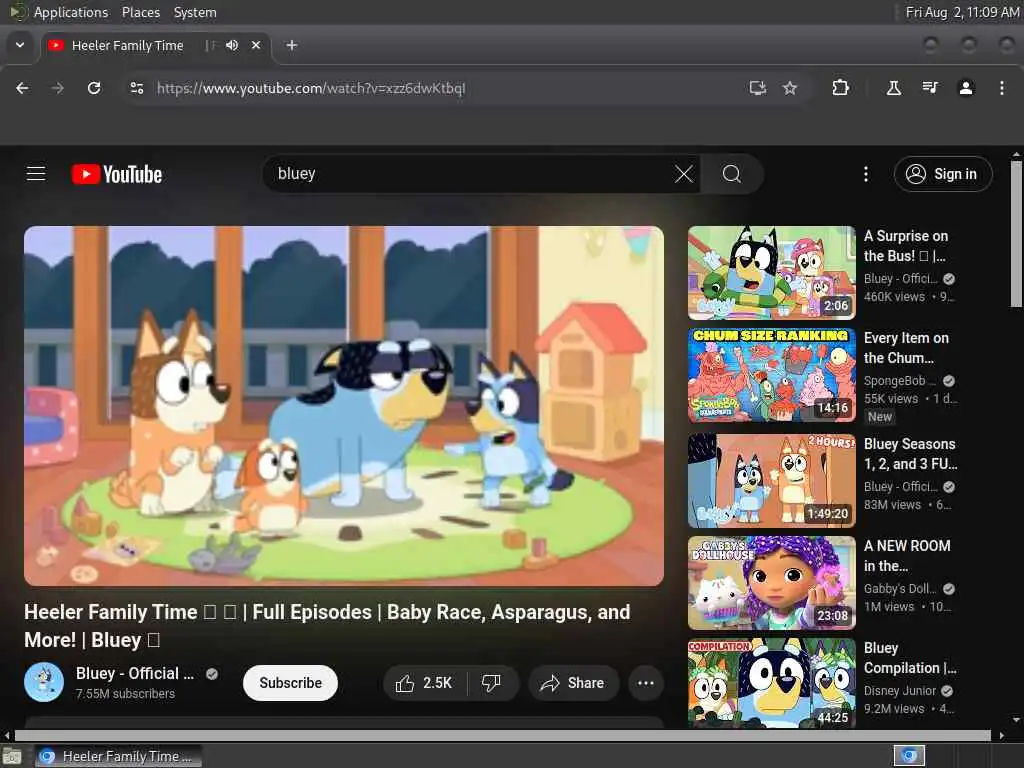Click scrollbar right arrow at bottom
The height and width of the screenshot is (768, 1024).
click(x=1002, y=735)
